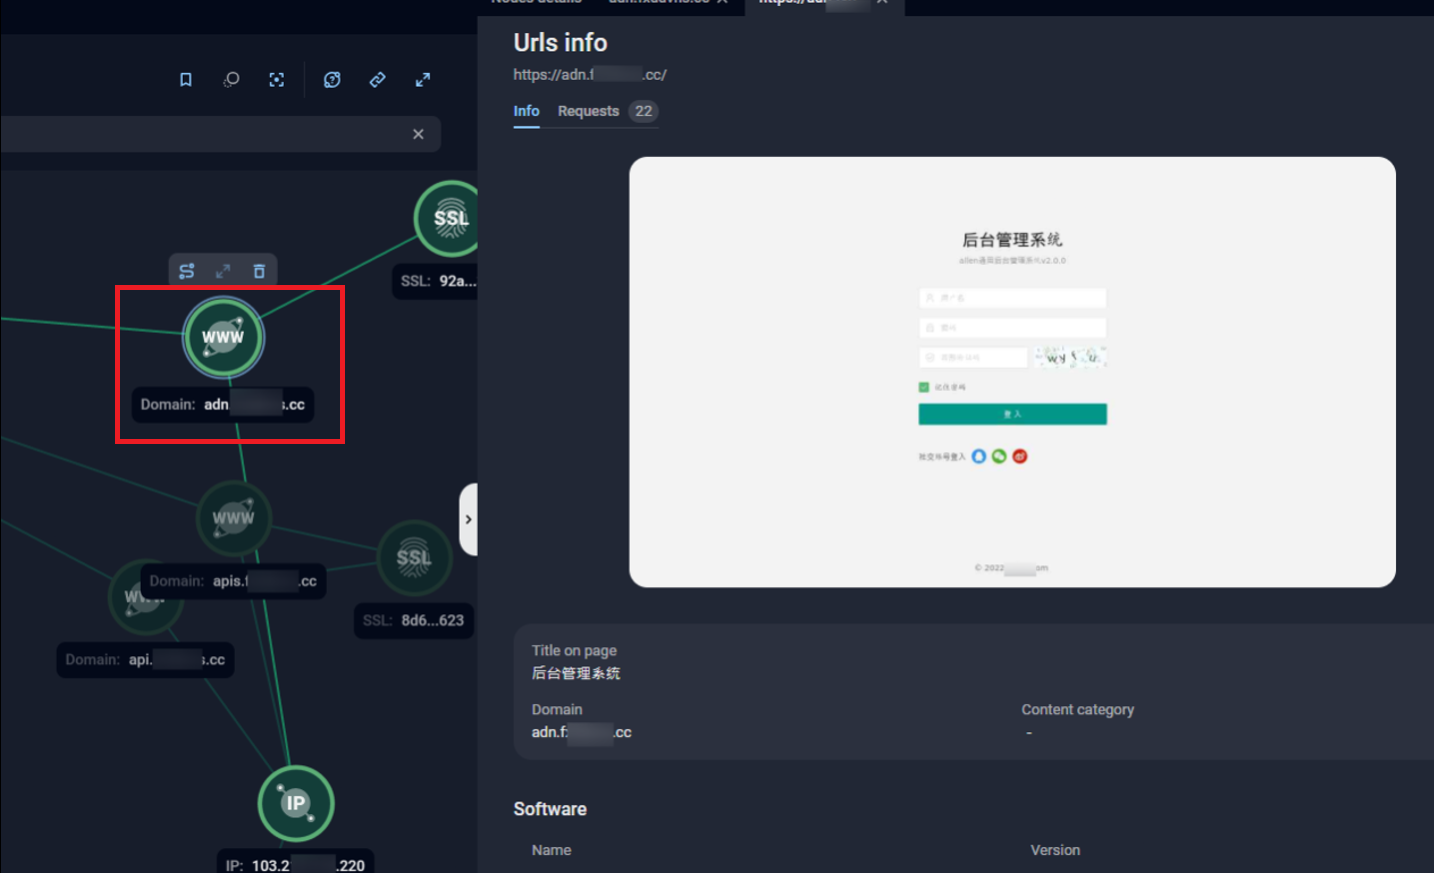Click the bookmark icon in the graph toolbar

(186, 79)
